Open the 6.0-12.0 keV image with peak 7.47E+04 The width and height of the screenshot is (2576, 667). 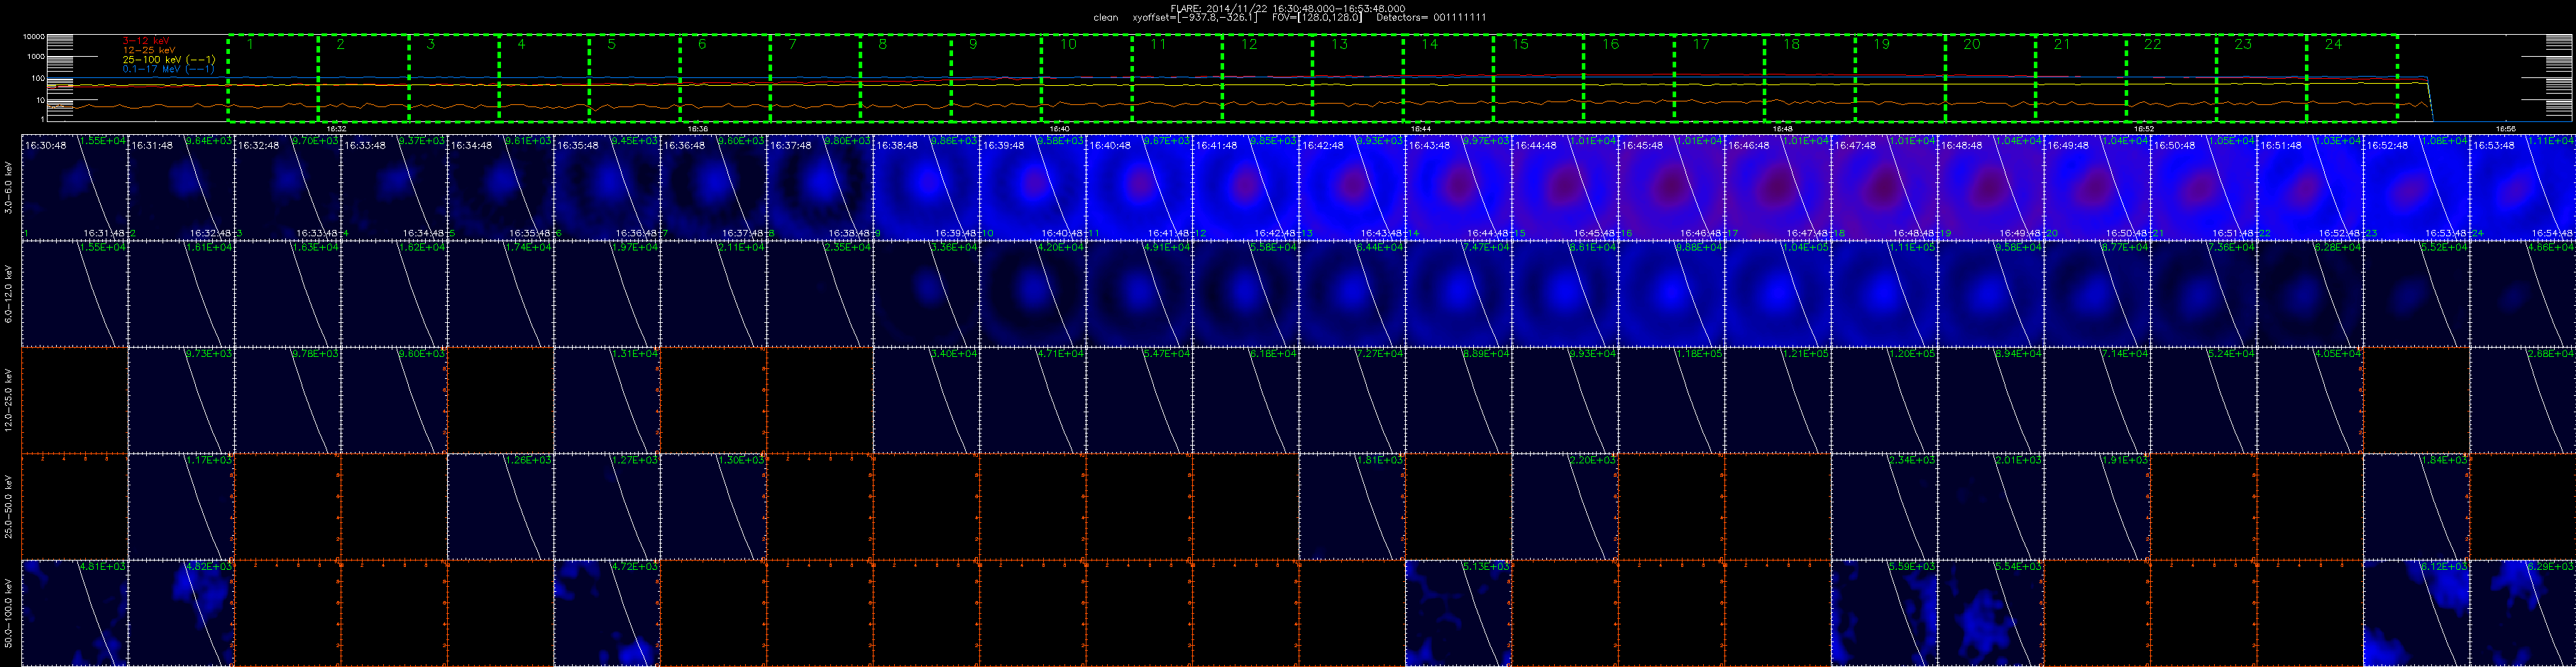pos(1458,294)
